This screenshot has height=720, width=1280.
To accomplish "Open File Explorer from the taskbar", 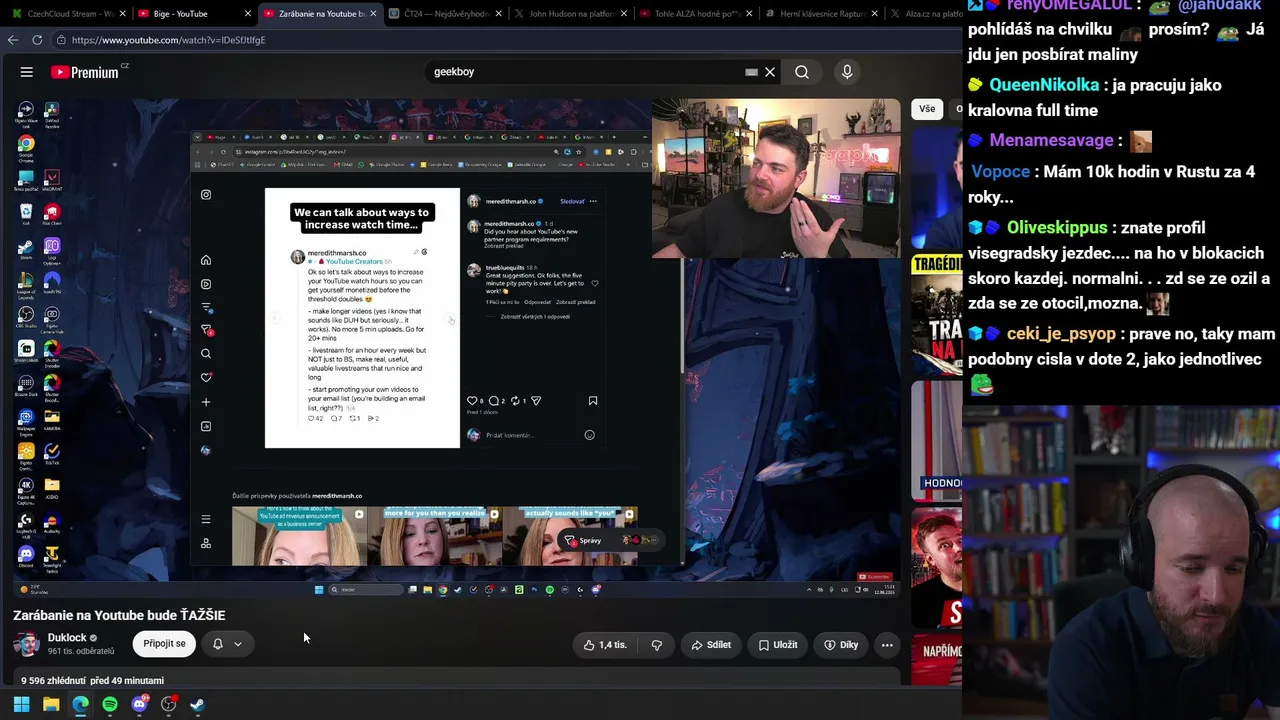I will click(51, 704).
